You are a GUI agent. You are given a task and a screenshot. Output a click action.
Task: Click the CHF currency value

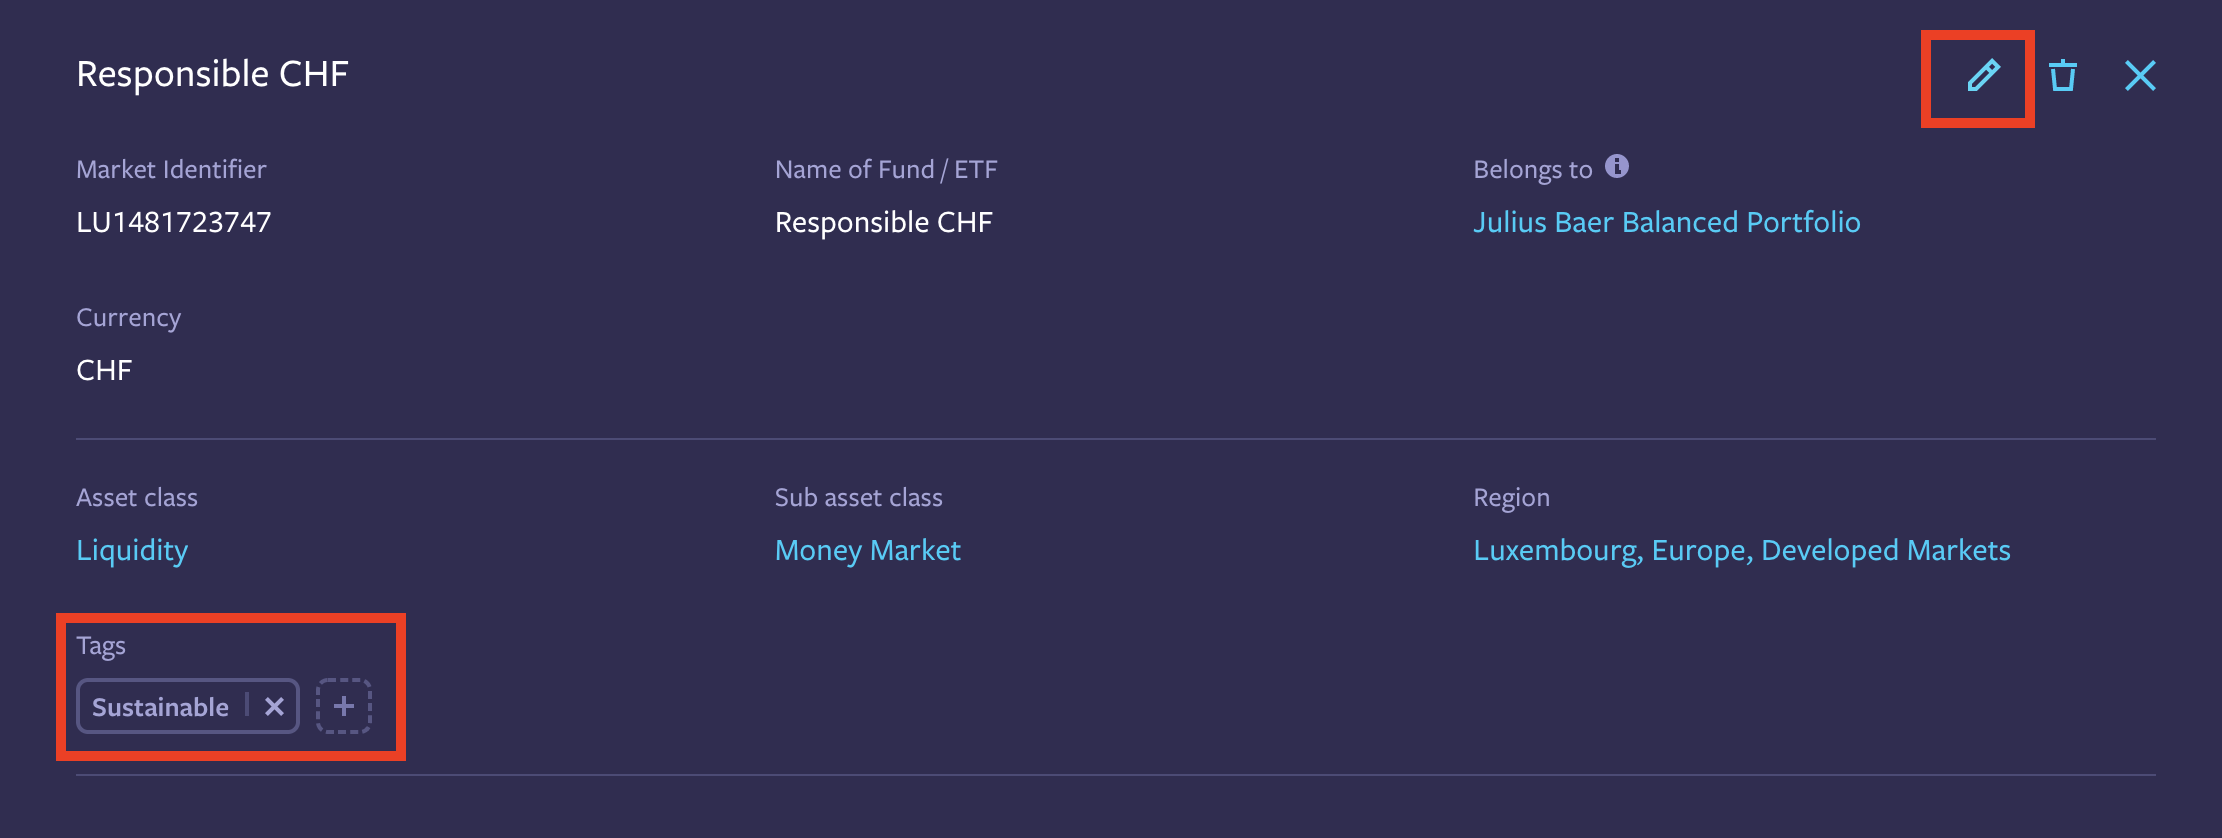click(x=104, y=370)
